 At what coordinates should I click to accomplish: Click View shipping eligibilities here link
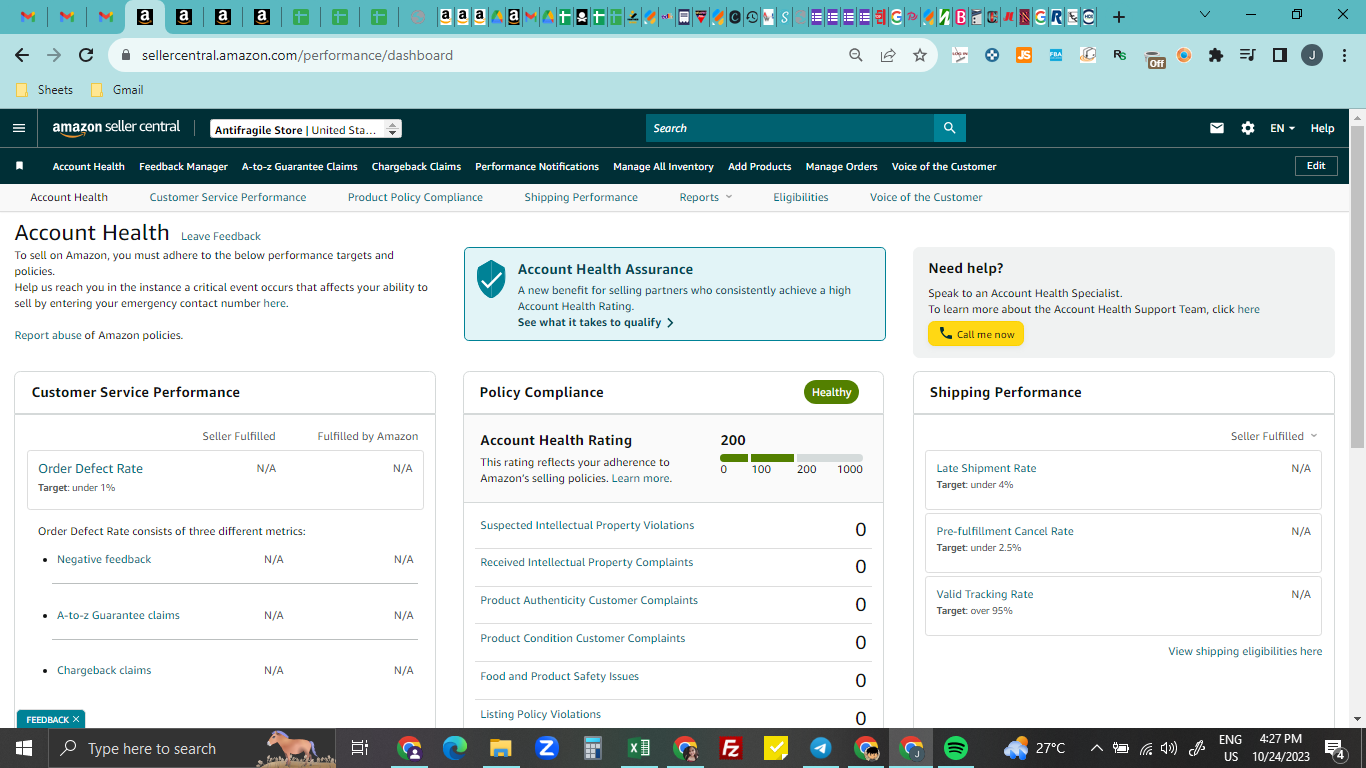coord(1245,651)
